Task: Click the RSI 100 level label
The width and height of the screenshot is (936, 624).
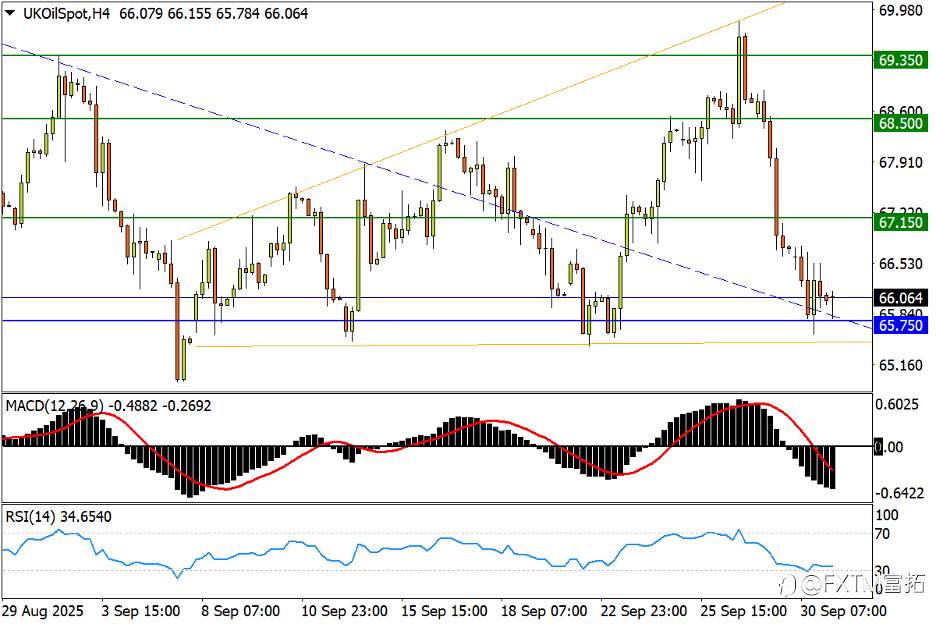Action: pos(886,515)
